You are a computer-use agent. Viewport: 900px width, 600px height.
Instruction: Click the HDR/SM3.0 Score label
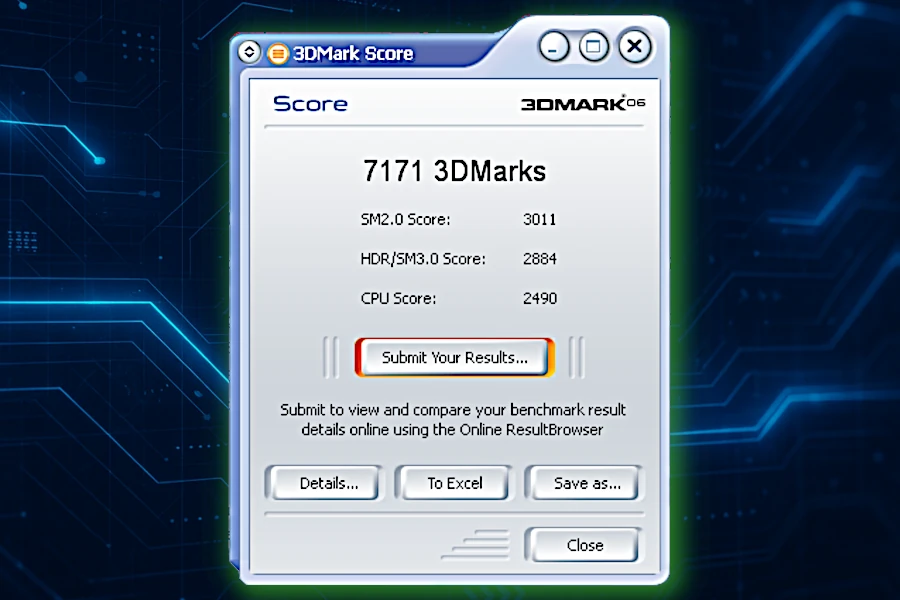[x=423, y=259]
